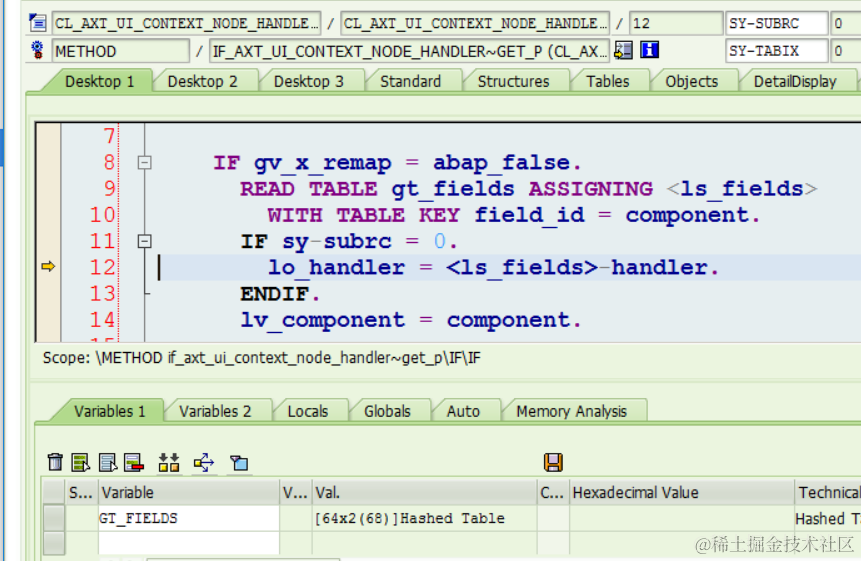861x561 pixels.
Task: Select the Variables 1 tab
Action: tap(110, 411)
